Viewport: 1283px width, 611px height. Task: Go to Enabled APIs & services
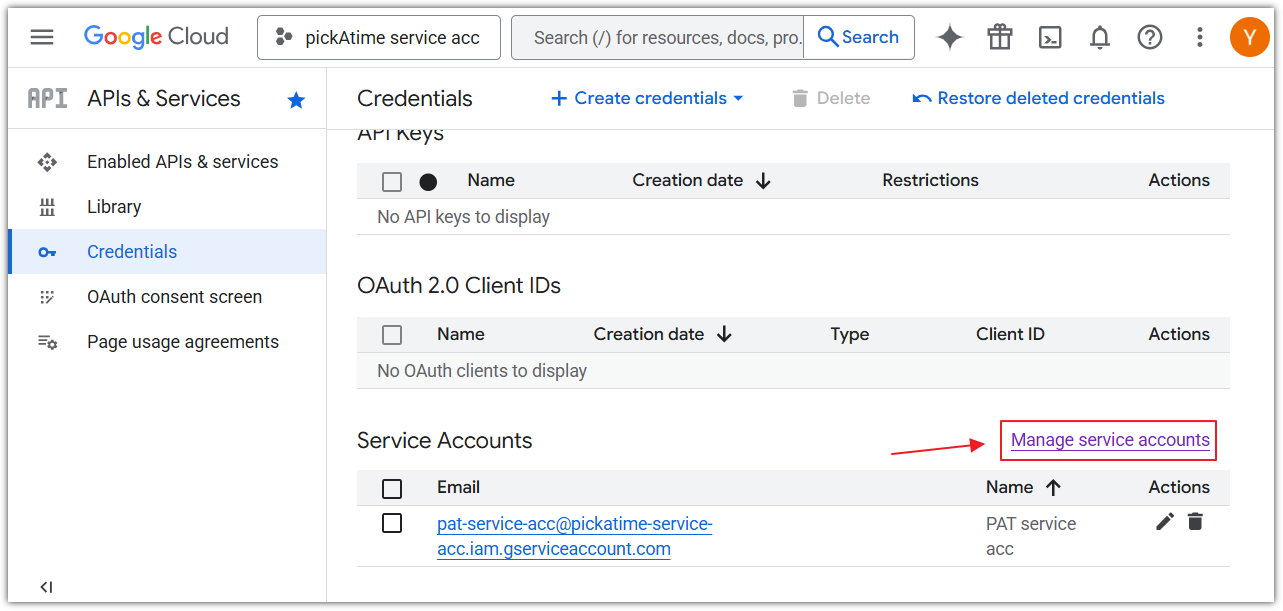click(182, 162)
